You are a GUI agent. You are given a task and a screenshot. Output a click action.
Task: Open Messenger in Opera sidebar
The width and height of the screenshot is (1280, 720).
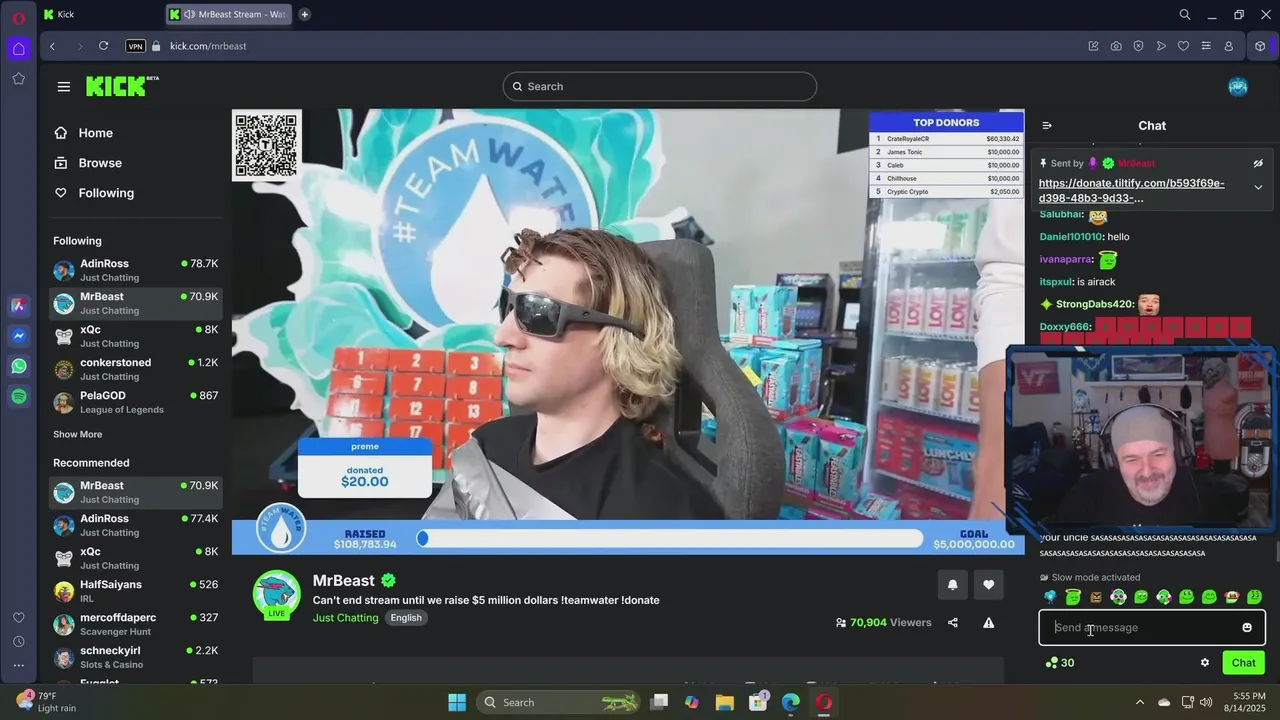[x=19, y=336]
